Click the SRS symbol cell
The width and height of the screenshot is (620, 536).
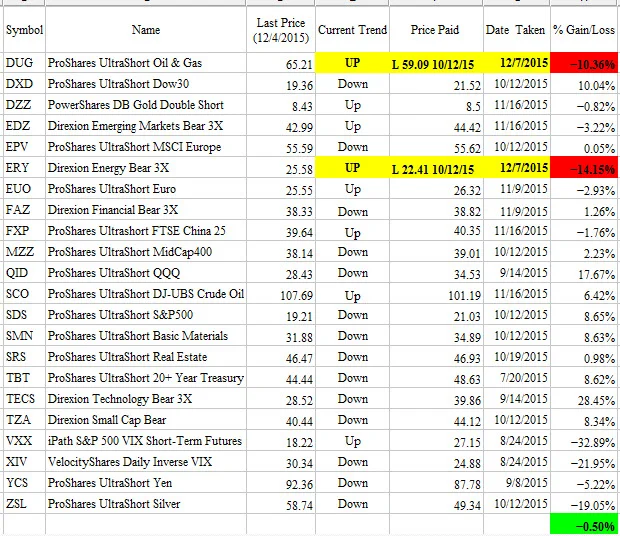coord(24,356)
